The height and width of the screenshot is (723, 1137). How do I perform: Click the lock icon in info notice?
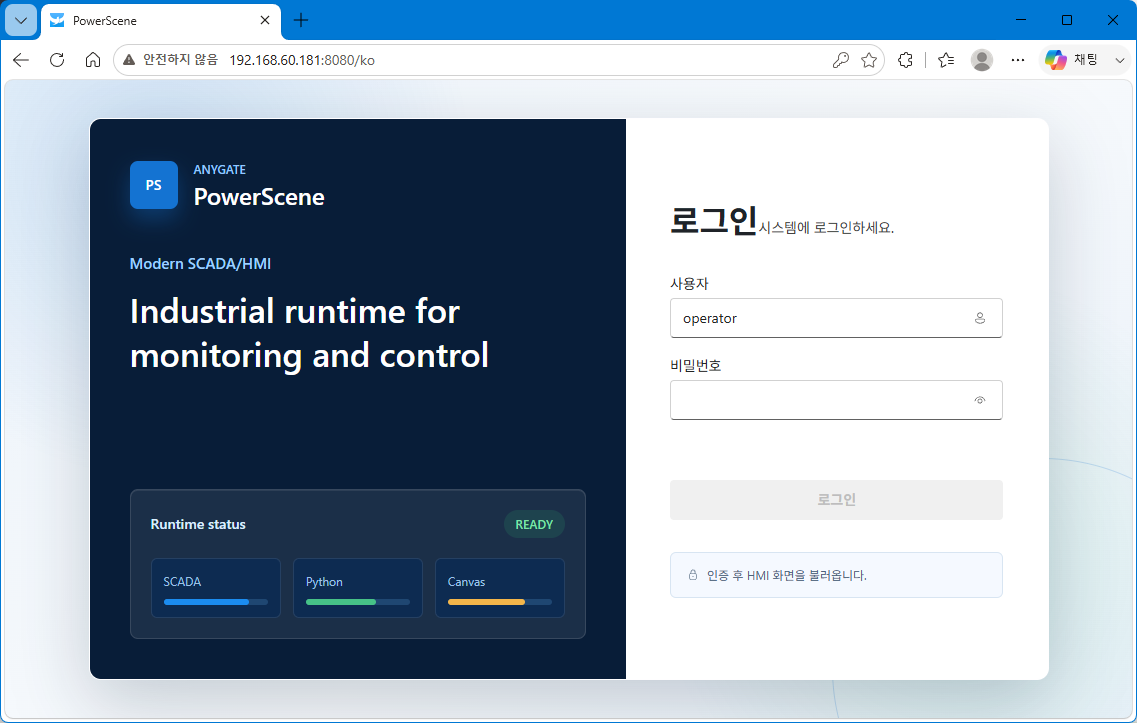[692, 575]
